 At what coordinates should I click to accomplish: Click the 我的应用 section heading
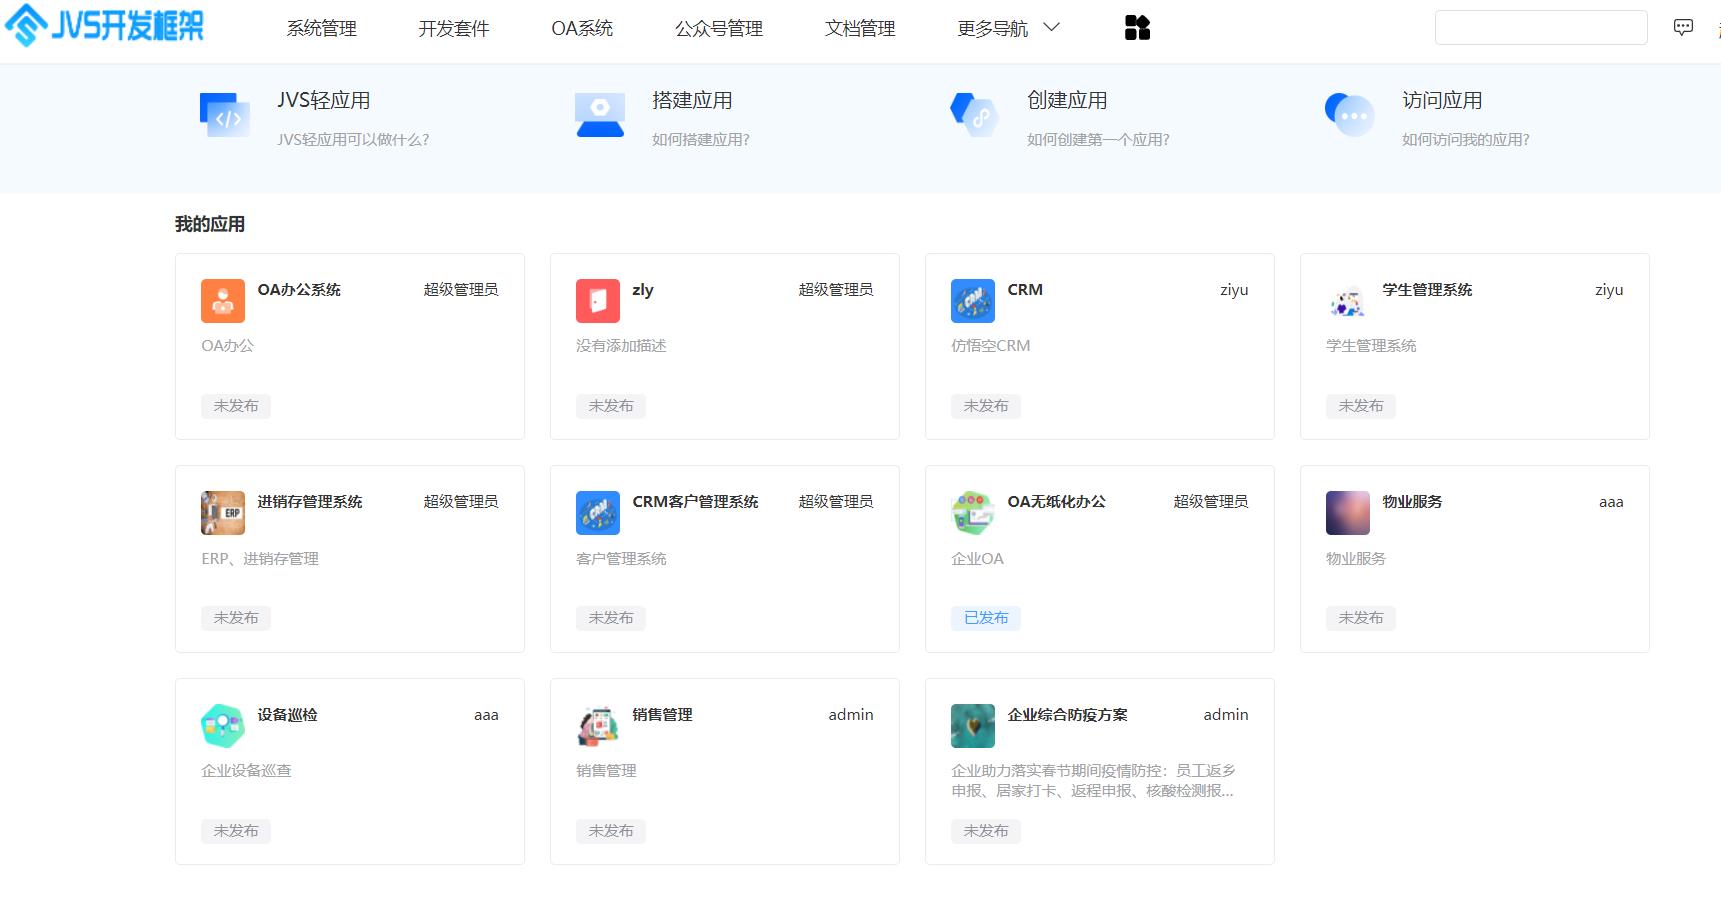(210, 224)
